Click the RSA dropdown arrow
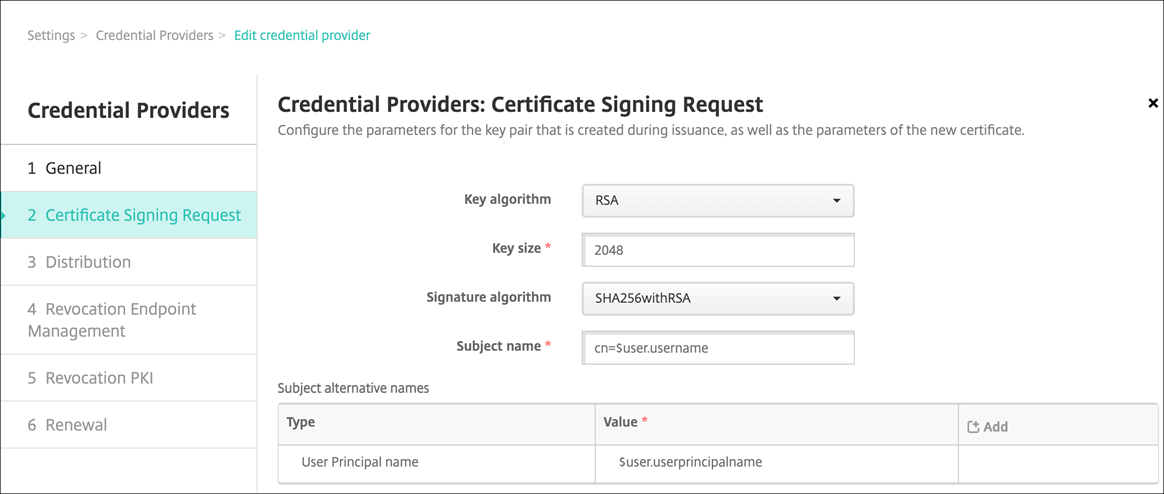The image size is (1164, 494). coord(836,200)
